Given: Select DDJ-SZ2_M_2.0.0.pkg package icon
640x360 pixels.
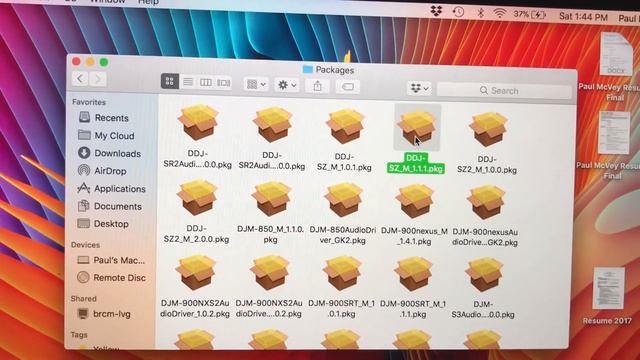Looking at the screenshot, I should click(197, 198).
